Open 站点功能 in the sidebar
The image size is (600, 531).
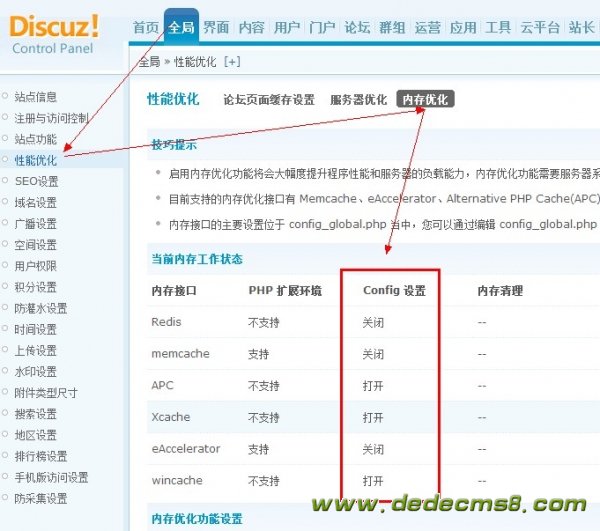click(35, 139)
